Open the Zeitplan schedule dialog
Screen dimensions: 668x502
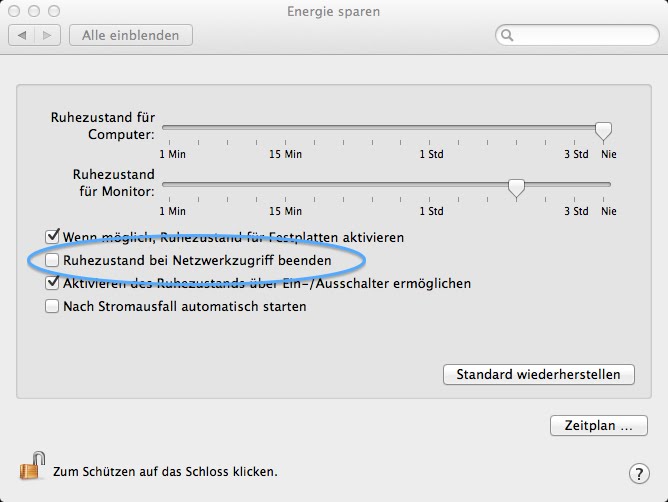tap(598, 425)
